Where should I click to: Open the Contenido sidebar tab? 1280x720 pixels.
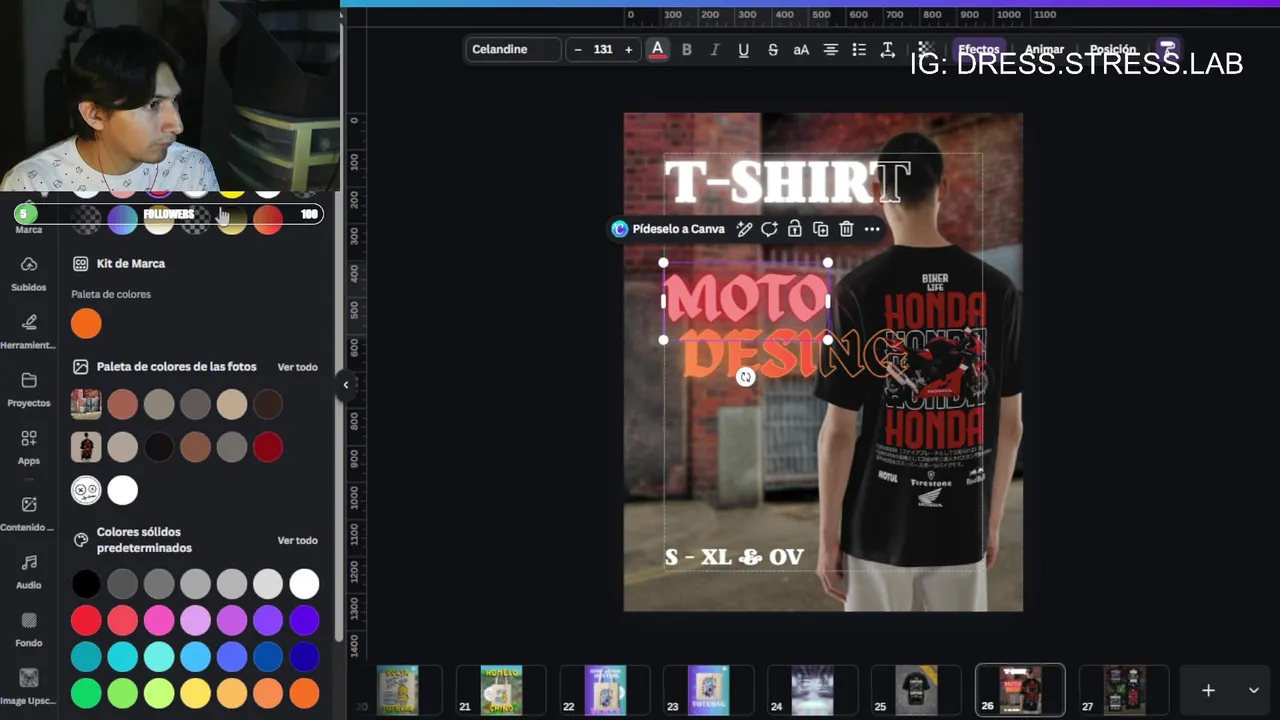pos(28,514)
